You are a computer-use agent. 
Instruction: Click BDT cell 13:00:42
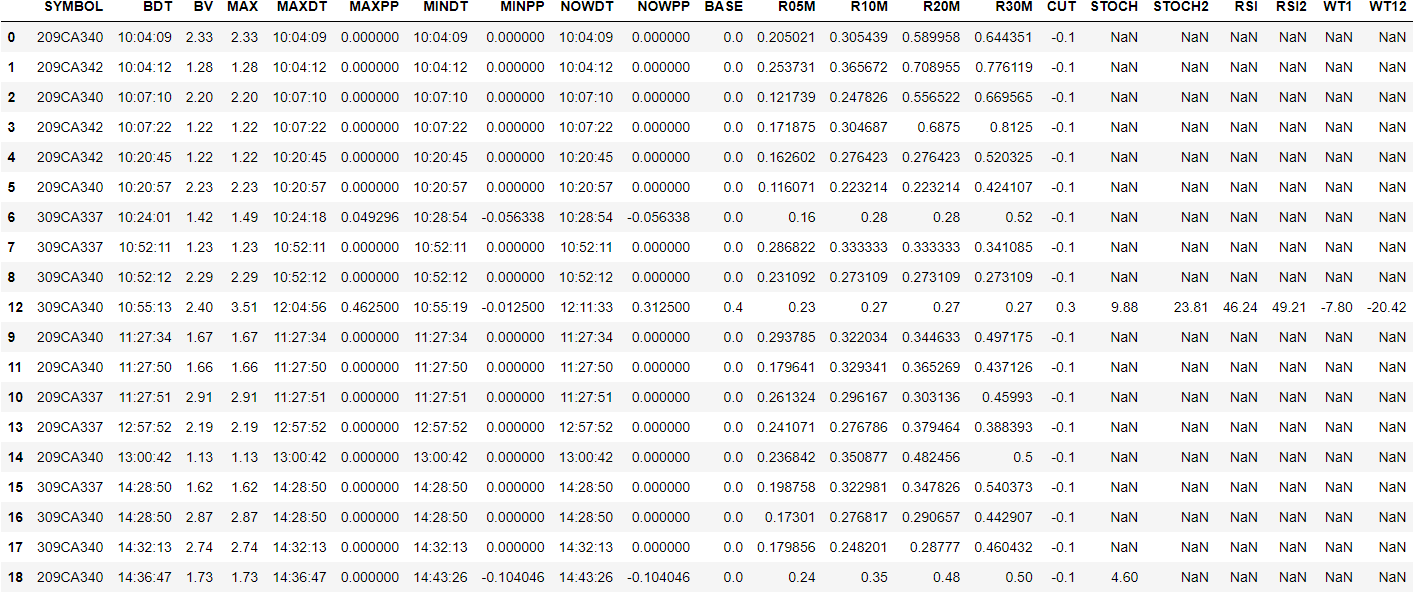coord(145,458)
